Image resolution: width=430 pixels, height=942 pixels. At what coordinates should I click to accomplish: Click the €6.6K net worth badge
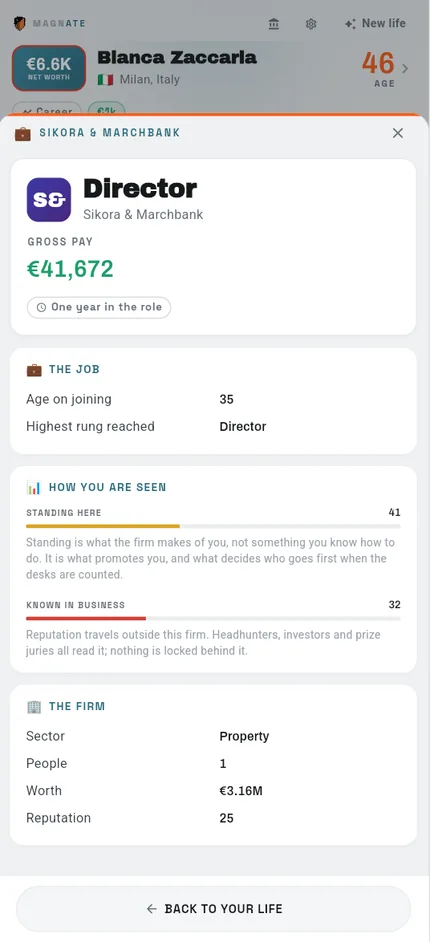49,68
